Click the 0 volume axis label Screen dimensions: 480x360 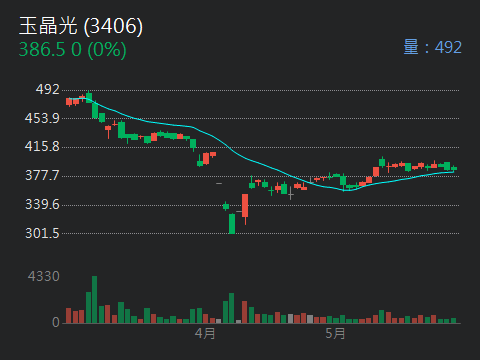pyautogui.click(x=56, y=322)
